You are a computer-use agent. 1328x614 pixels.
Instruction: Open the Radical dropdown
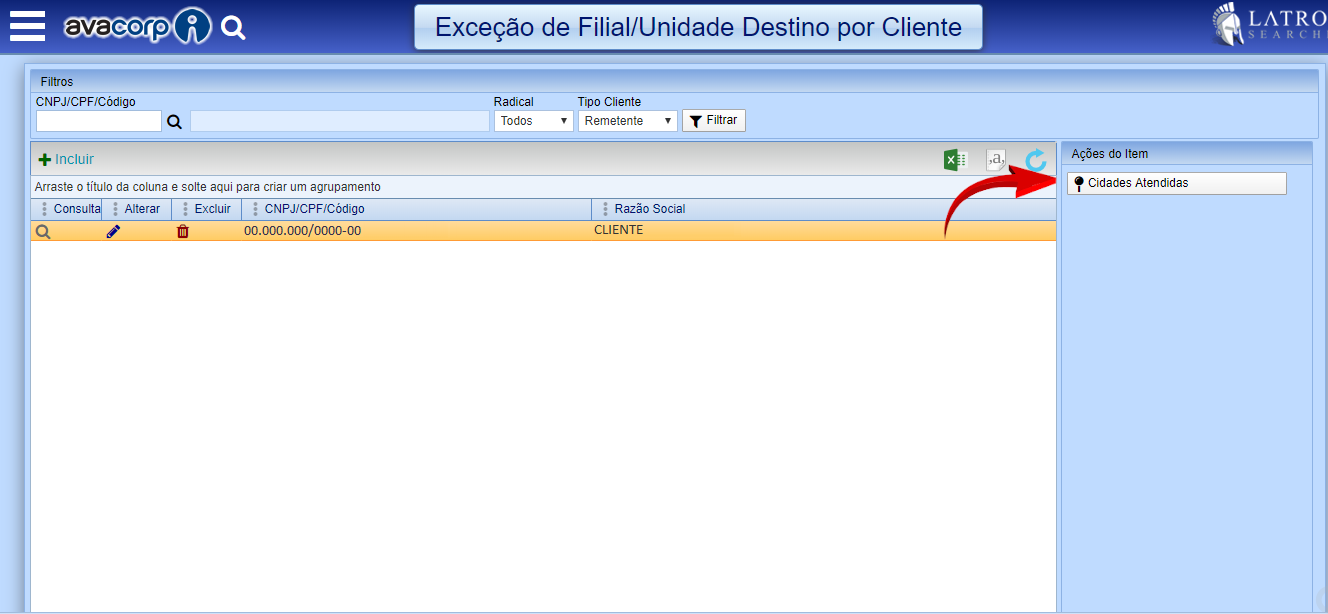coord(532,121)
